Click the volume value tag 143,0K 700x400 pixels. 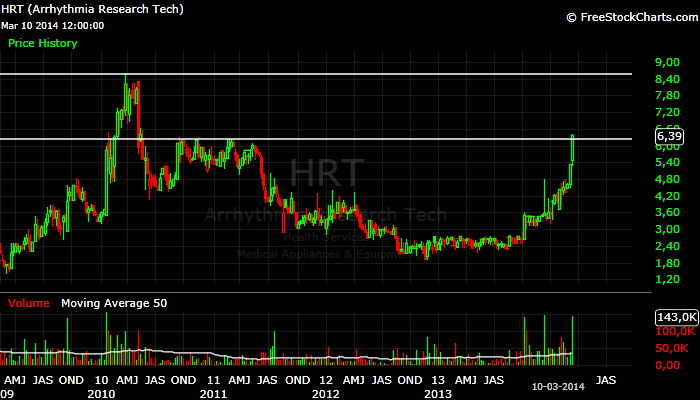point(676,317)
